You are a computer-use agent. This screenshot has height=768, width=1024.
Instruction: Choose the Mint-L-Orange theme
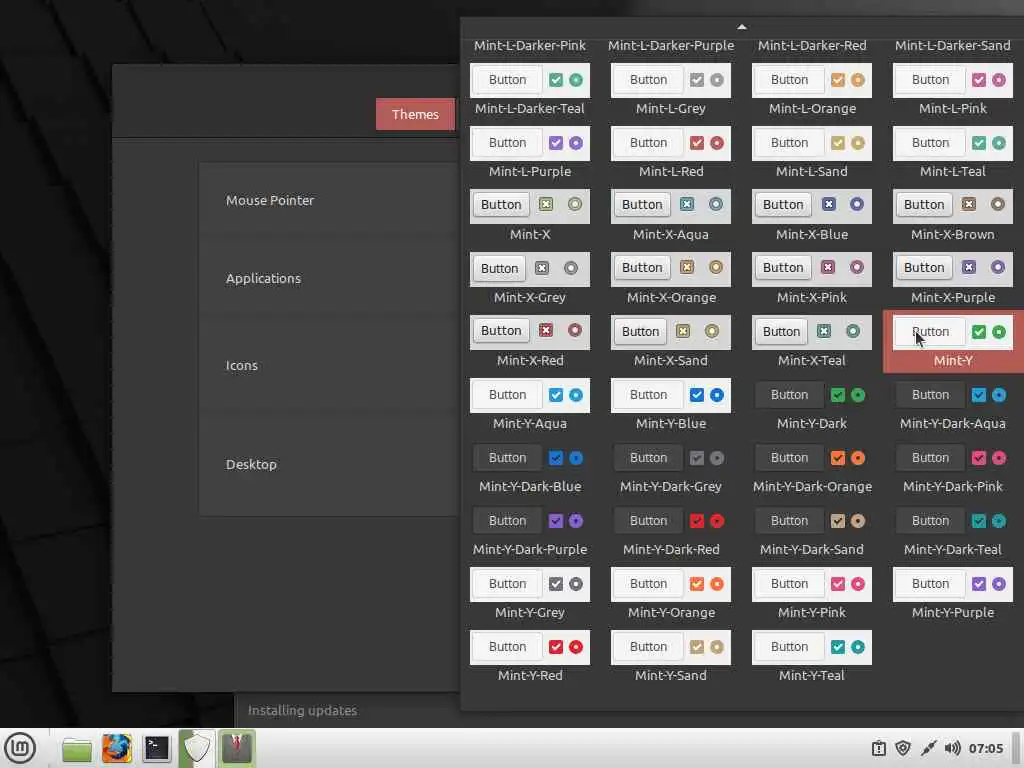coord(812,89)
